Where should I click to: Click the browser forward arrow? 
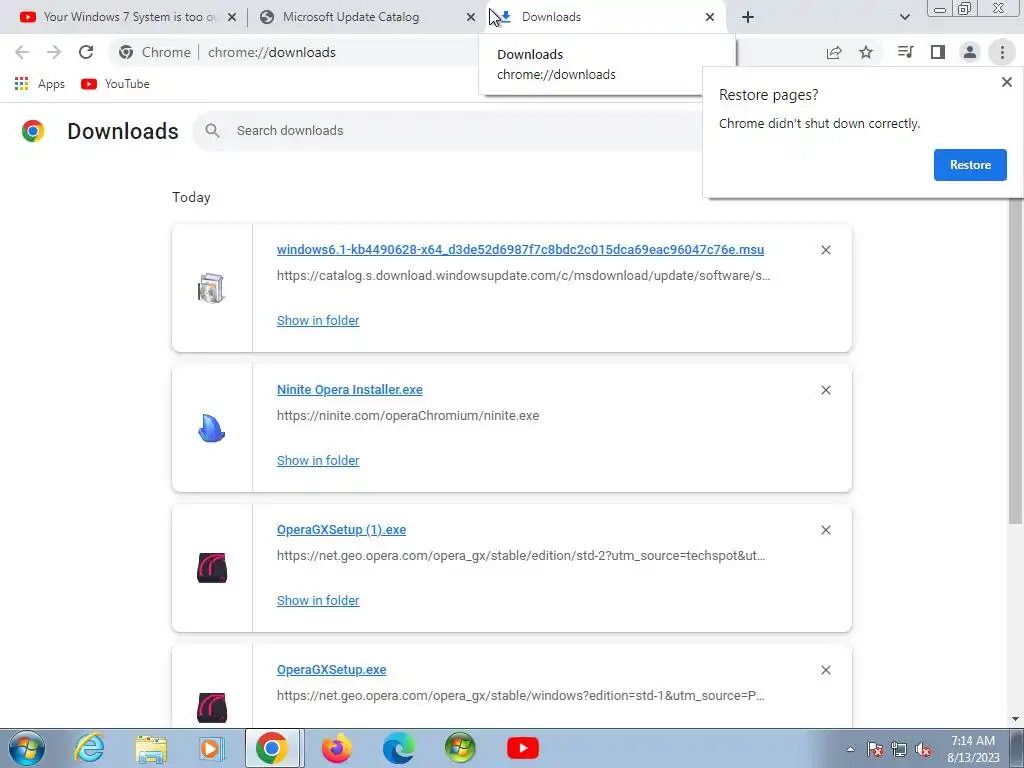tap(54, 52)
